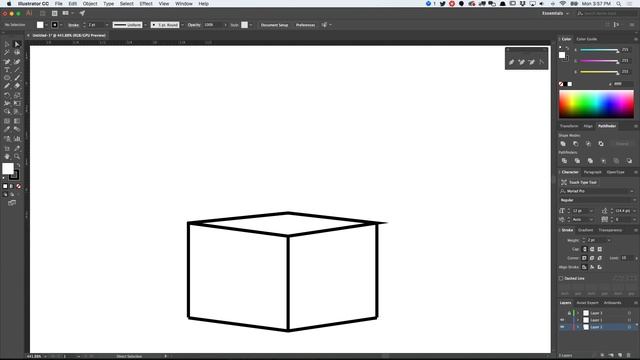Click the Preferences button
The image size is (640, 360).
pyautogui.click(x=305, y=25)
